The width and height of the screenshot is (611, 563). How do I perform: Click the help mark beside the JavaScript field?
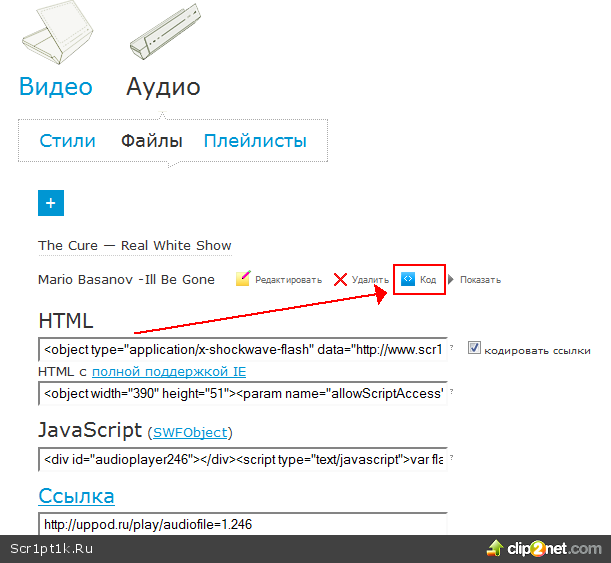(x=452, y=457)
